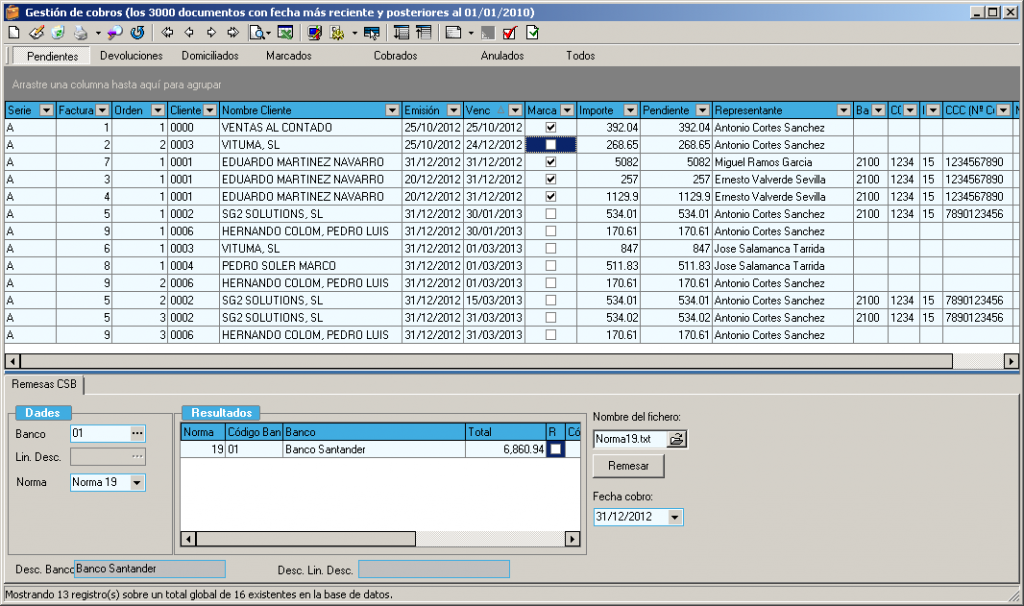
Task: Click the new document toolbar icon
Action: coord(13,33)
